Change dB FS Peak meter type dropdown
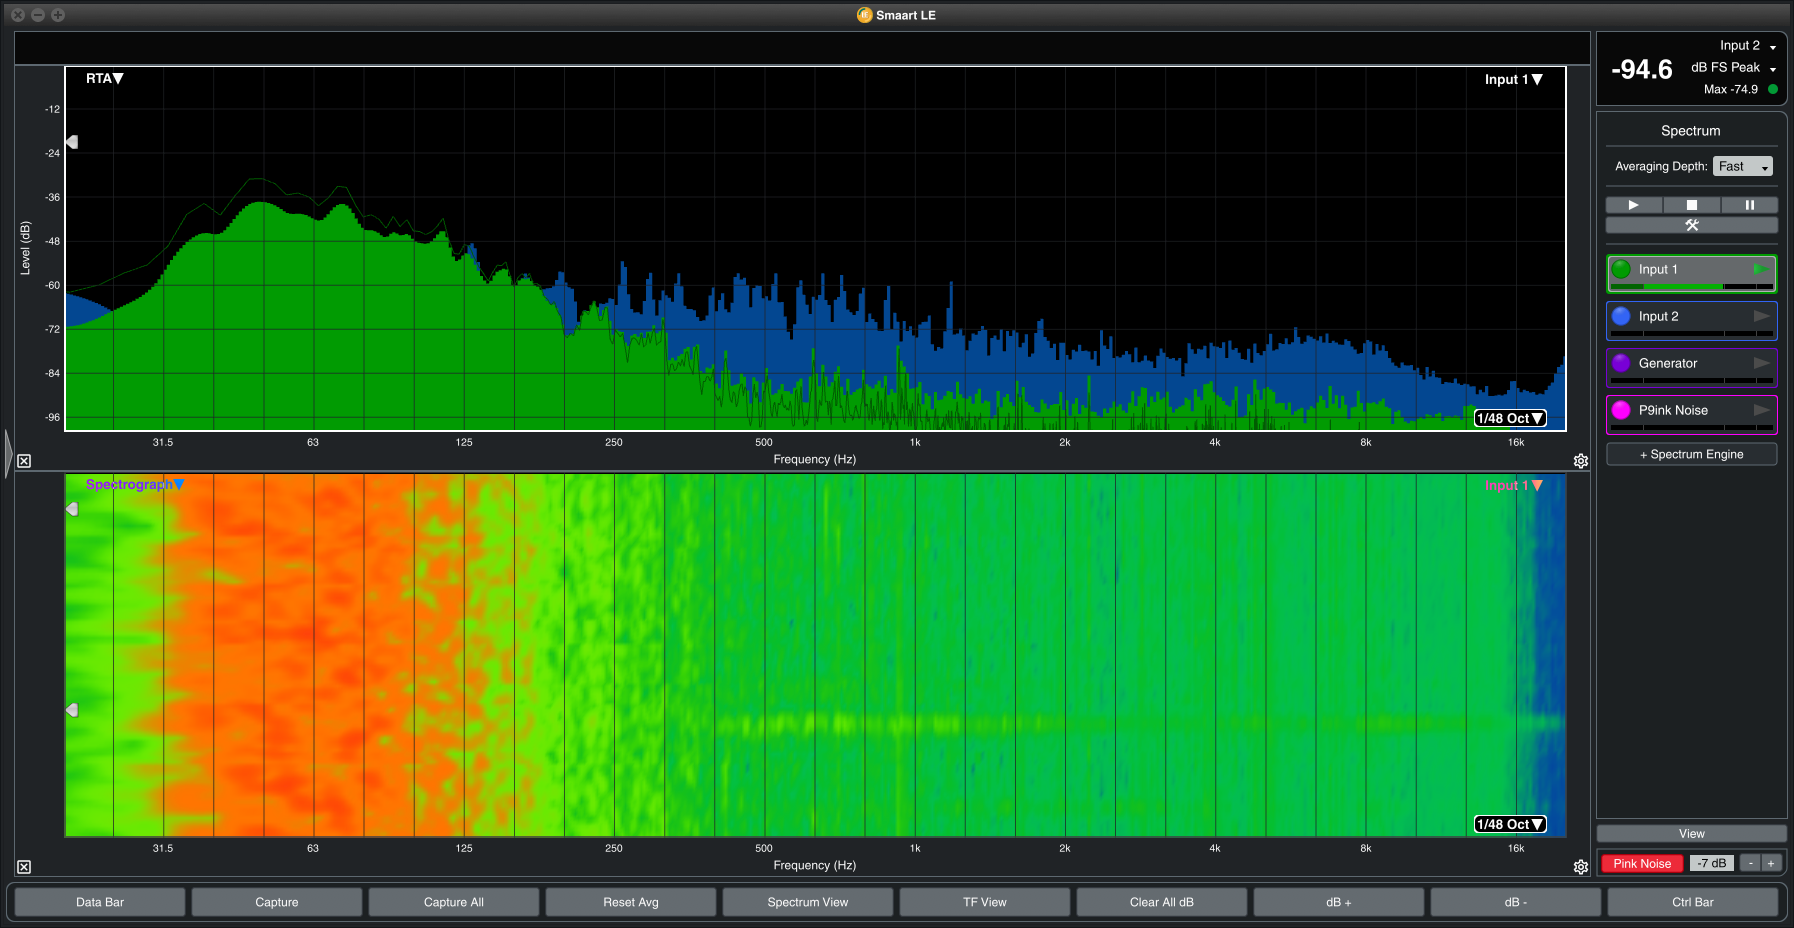1794x928 pixels. 1734,68
